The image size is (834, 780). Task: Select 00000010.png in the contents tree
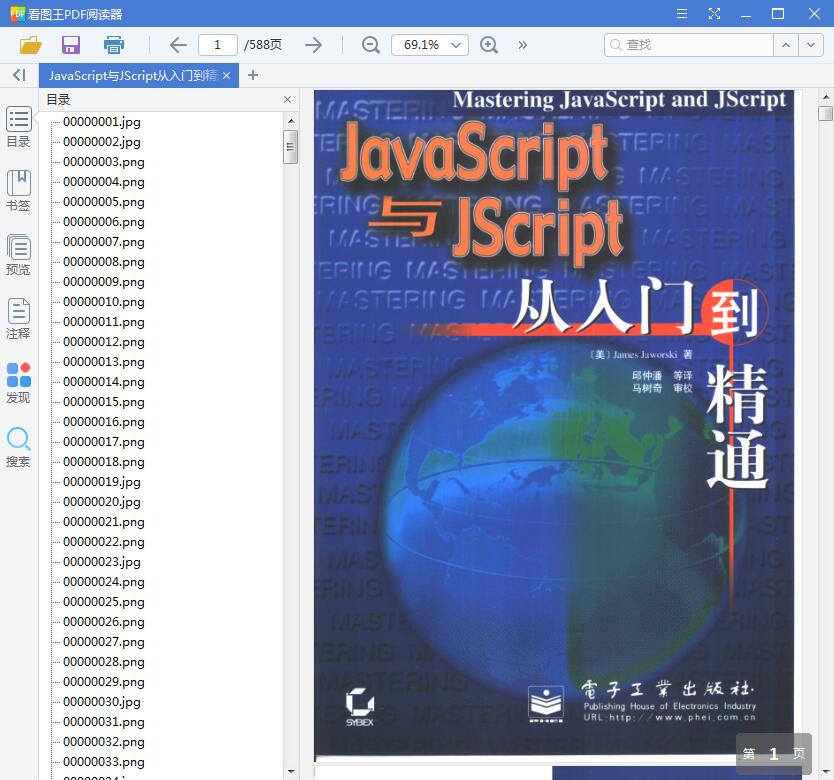point(104,302)
